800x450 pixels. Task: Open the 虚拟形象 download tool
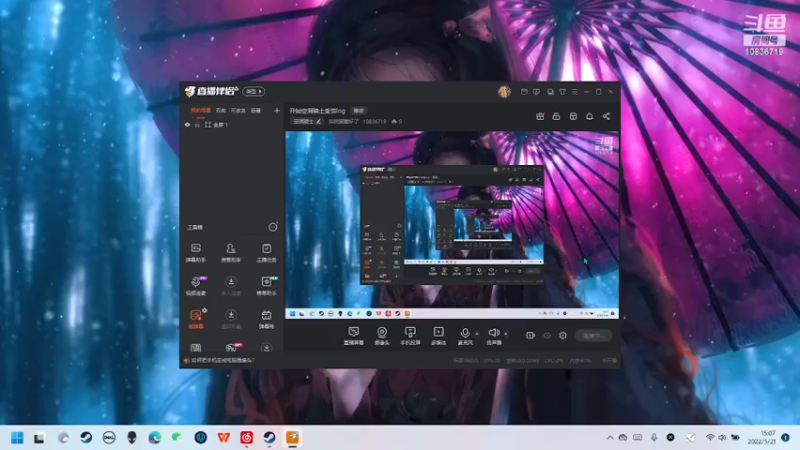click(x=231, y=319)
